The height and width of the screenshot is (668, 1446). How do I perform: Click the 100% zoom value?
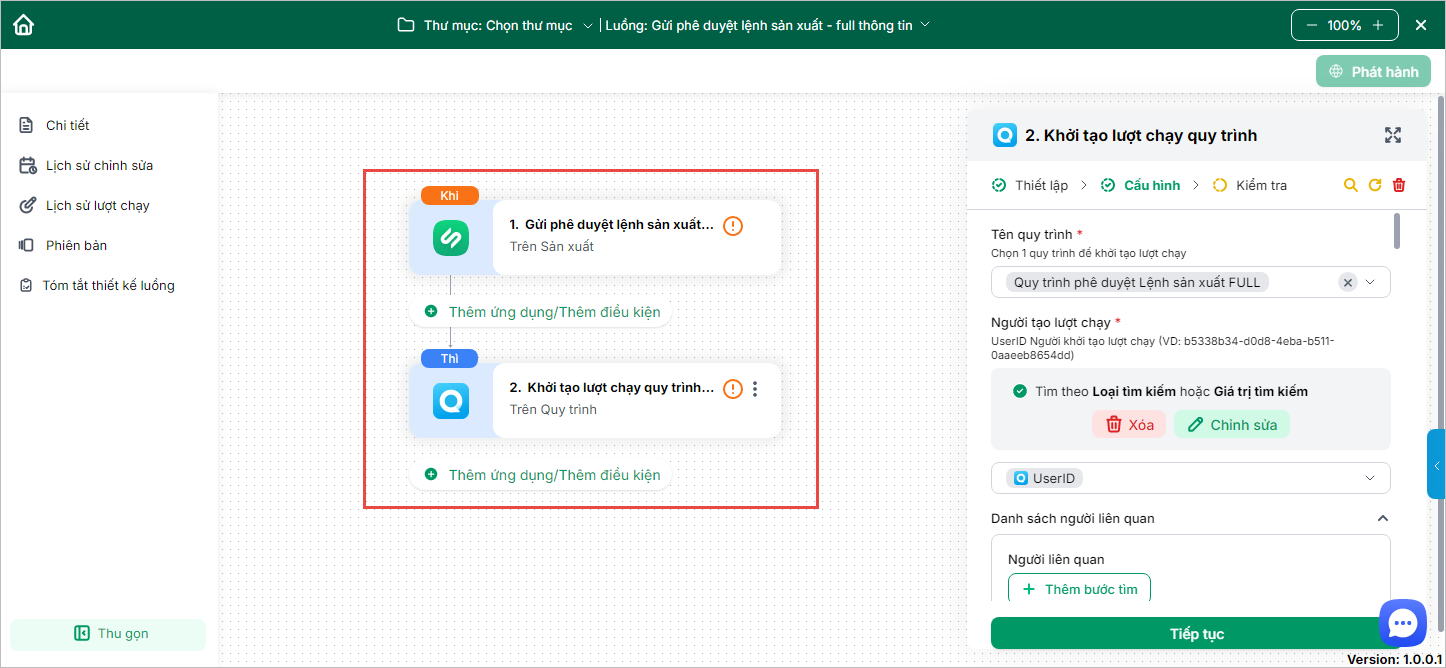(x=1344, y=25)
